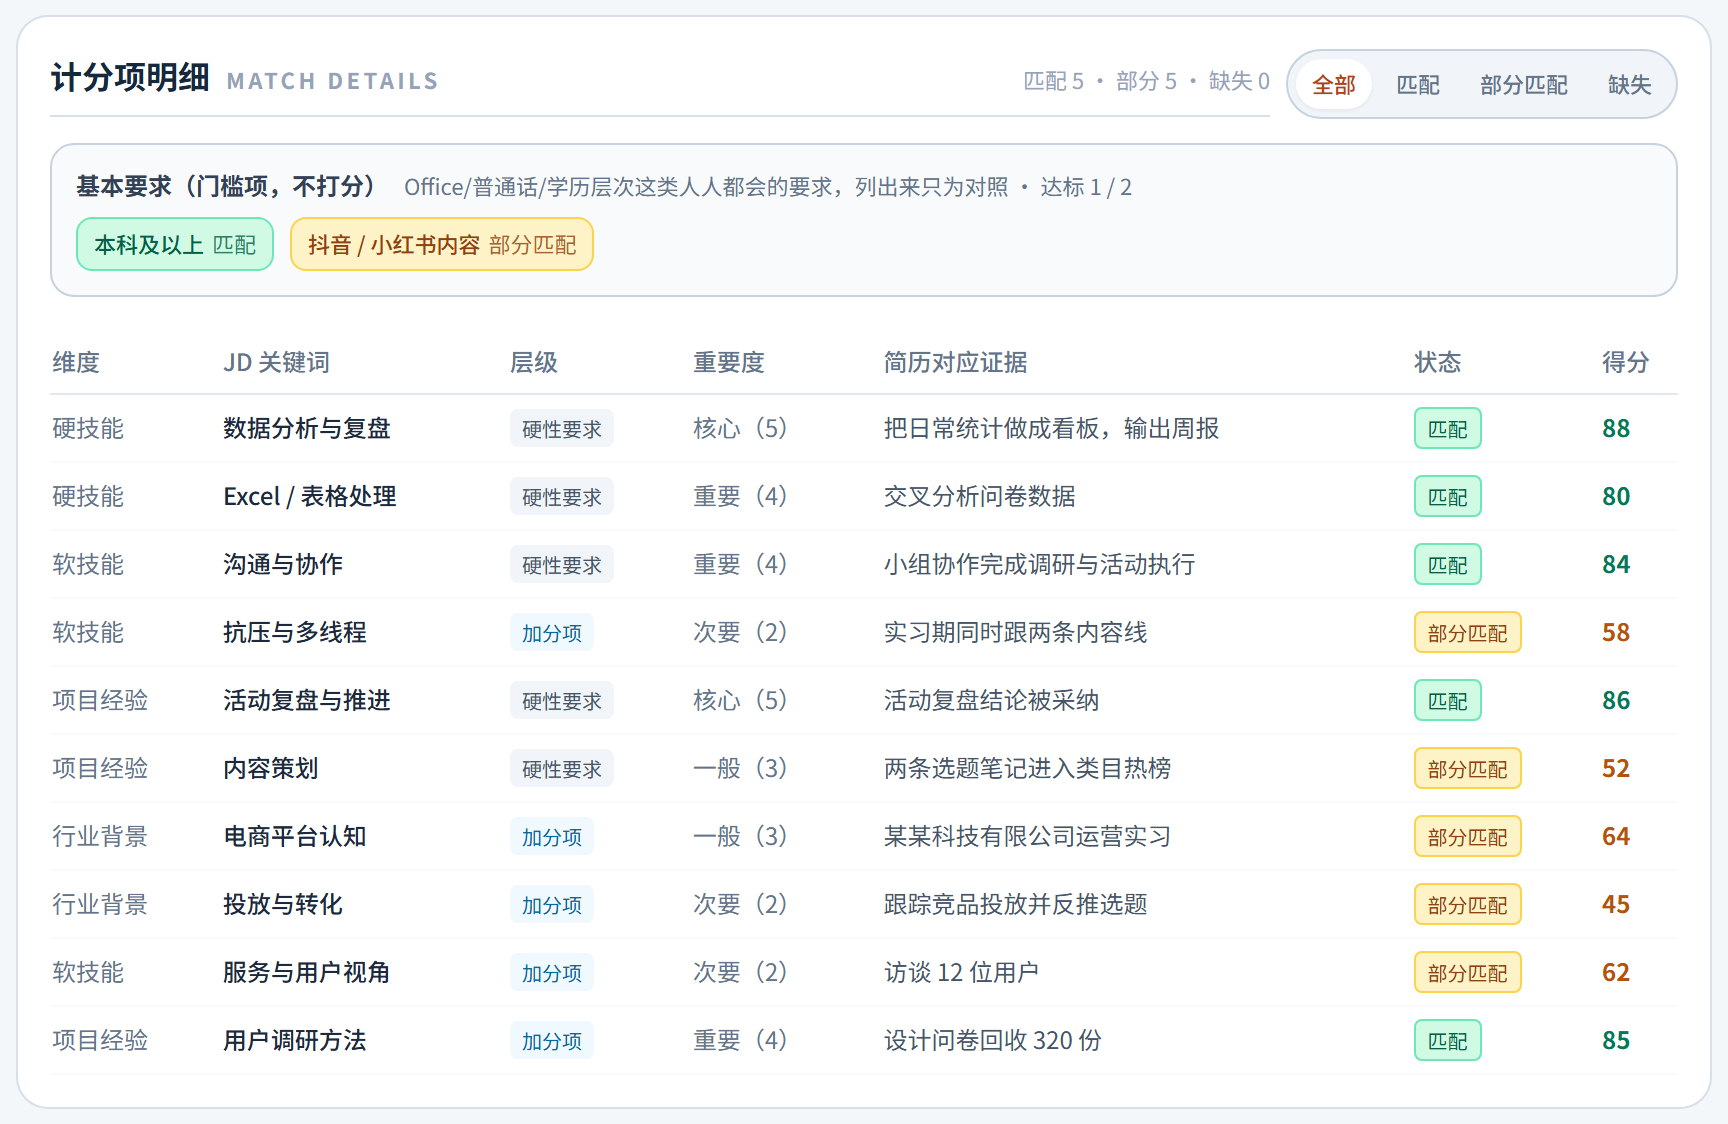Screen dimensions: 1728x1124
Task: Click the score 88
Action: (x=1616, y=428)
